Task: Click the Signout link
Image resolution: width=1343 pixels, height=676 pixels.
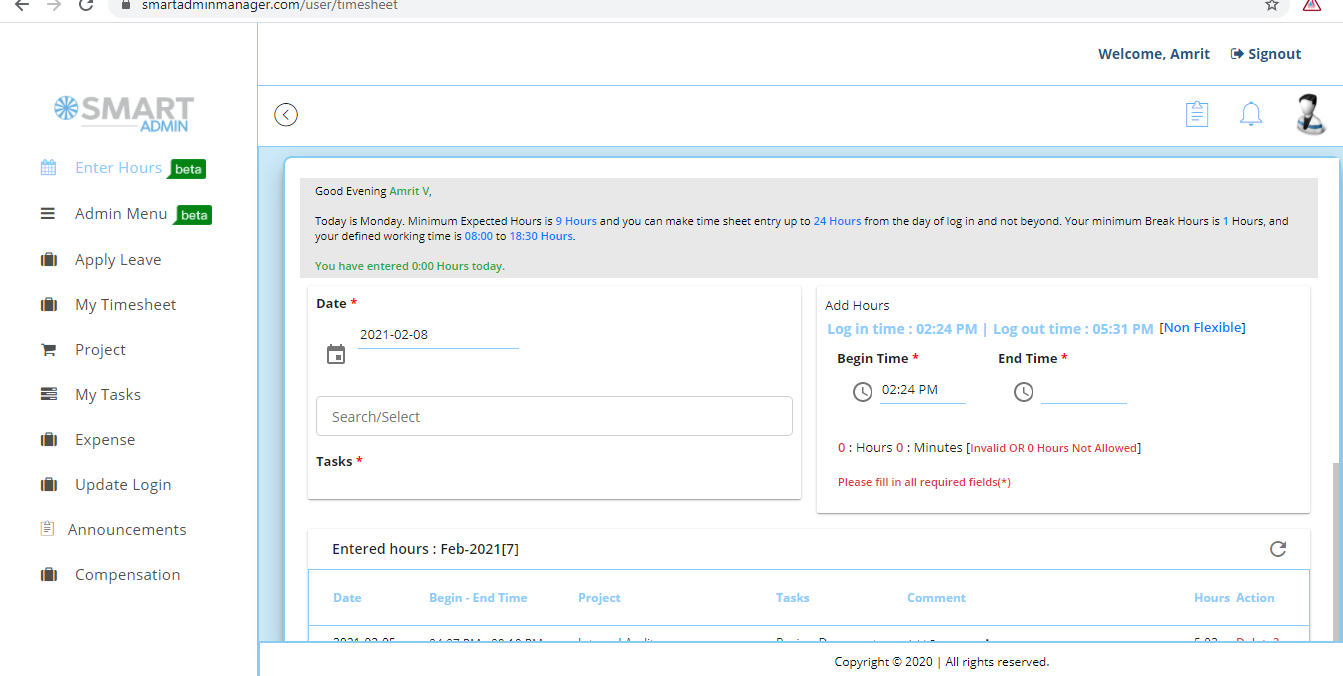Action: [x=1265, y=53]
